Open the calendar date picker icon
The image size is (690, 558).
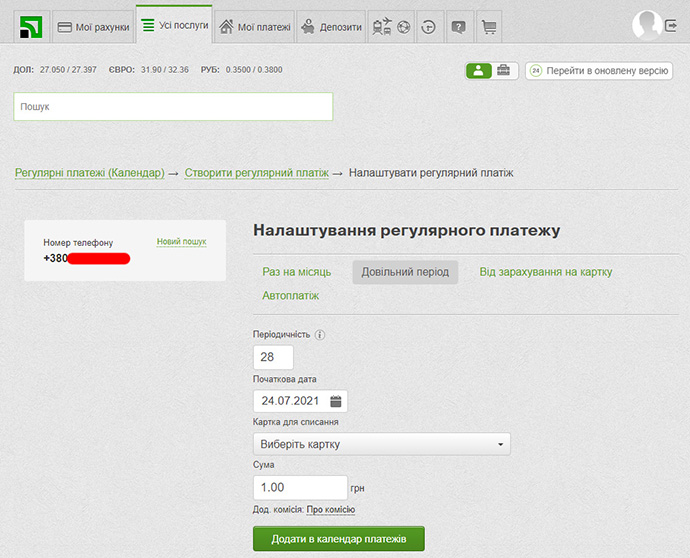pyautogui.click(x=336, y=401)
